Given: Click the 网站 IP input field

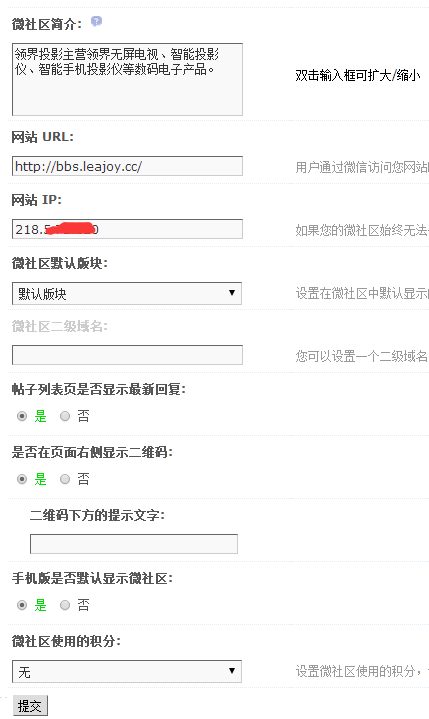Looking at the screenshot, I should pyautogui.click(x=127, y=229).
